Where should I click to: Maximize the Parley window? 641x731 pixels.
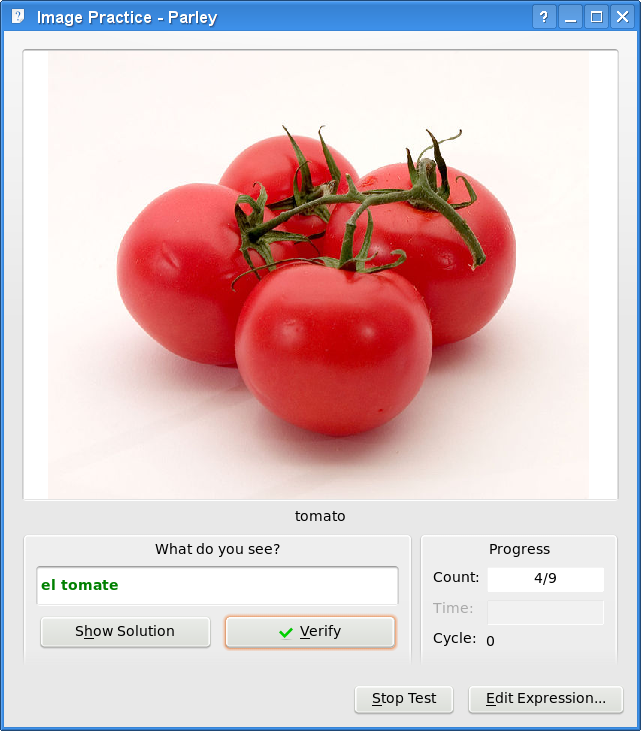pos(596,17)
